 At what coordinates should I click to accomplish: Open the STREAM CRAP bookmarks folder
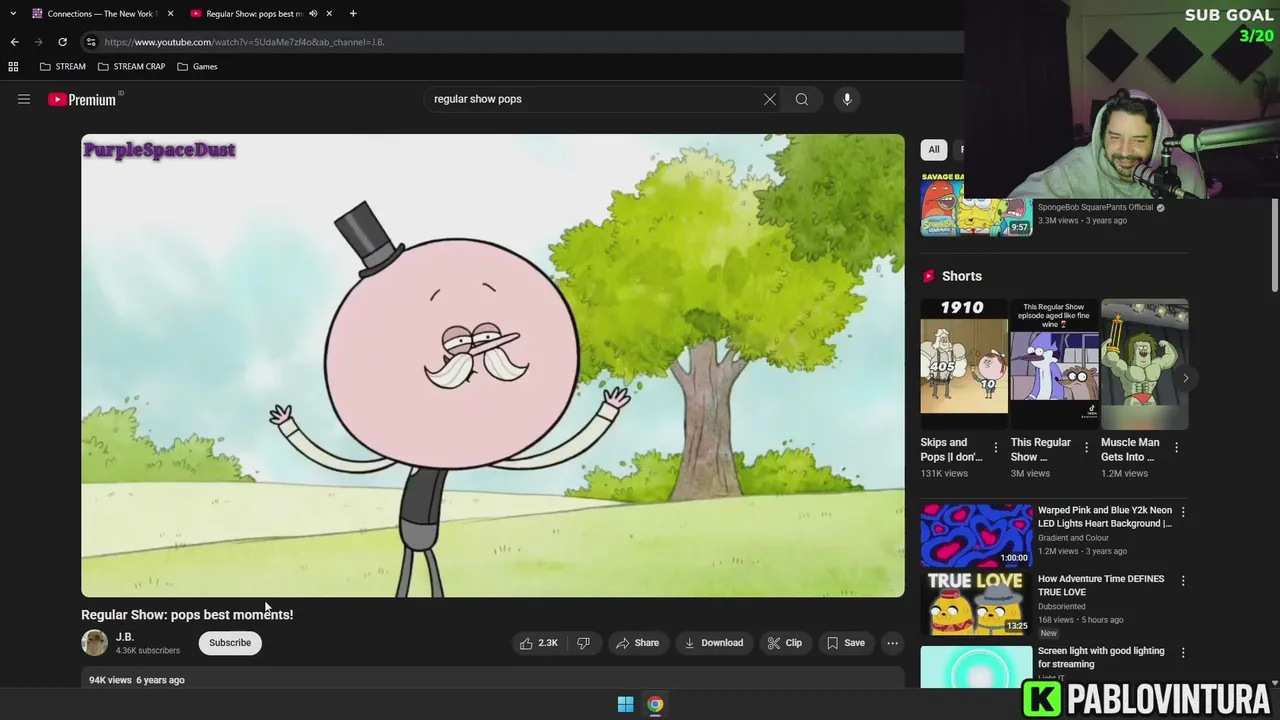coord(131,66)
